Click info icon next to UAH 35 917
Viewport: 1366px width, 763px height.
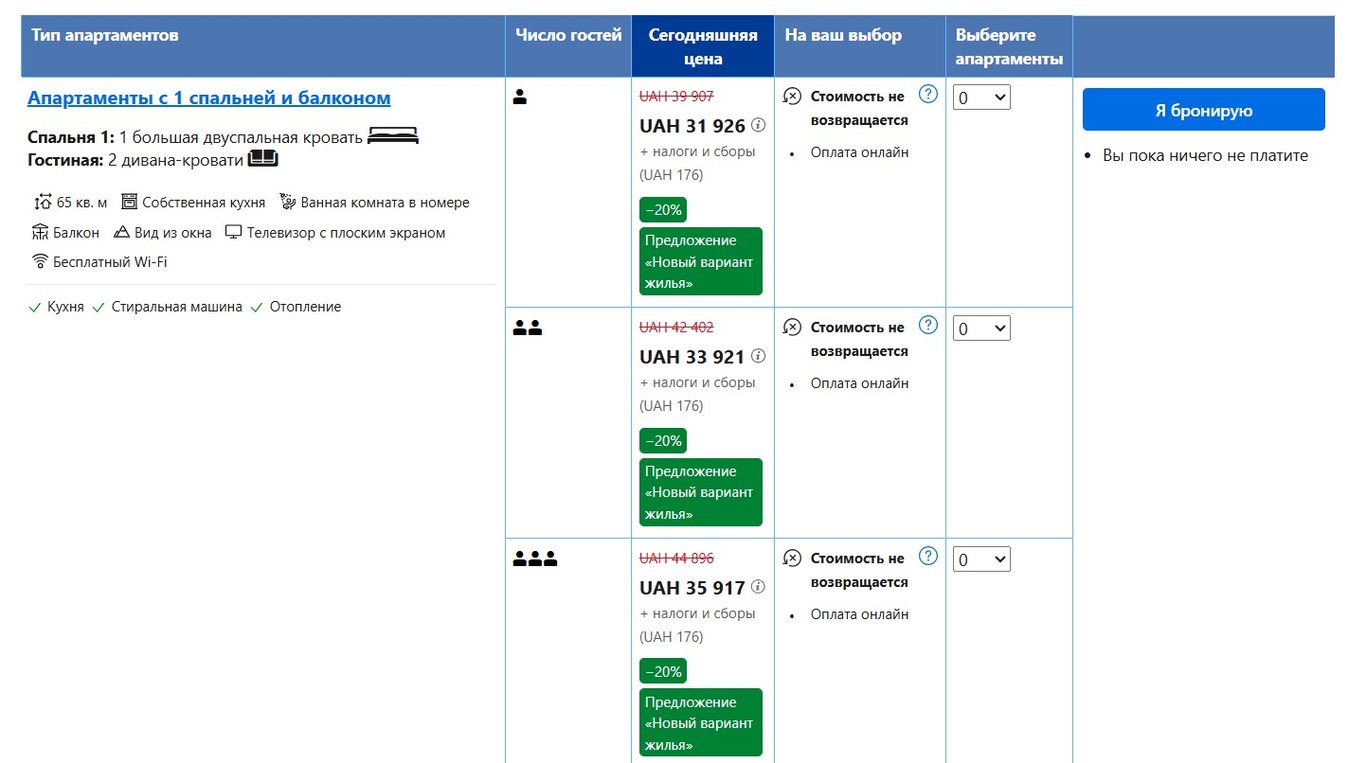pyautogui.click(x=758, y=588)
